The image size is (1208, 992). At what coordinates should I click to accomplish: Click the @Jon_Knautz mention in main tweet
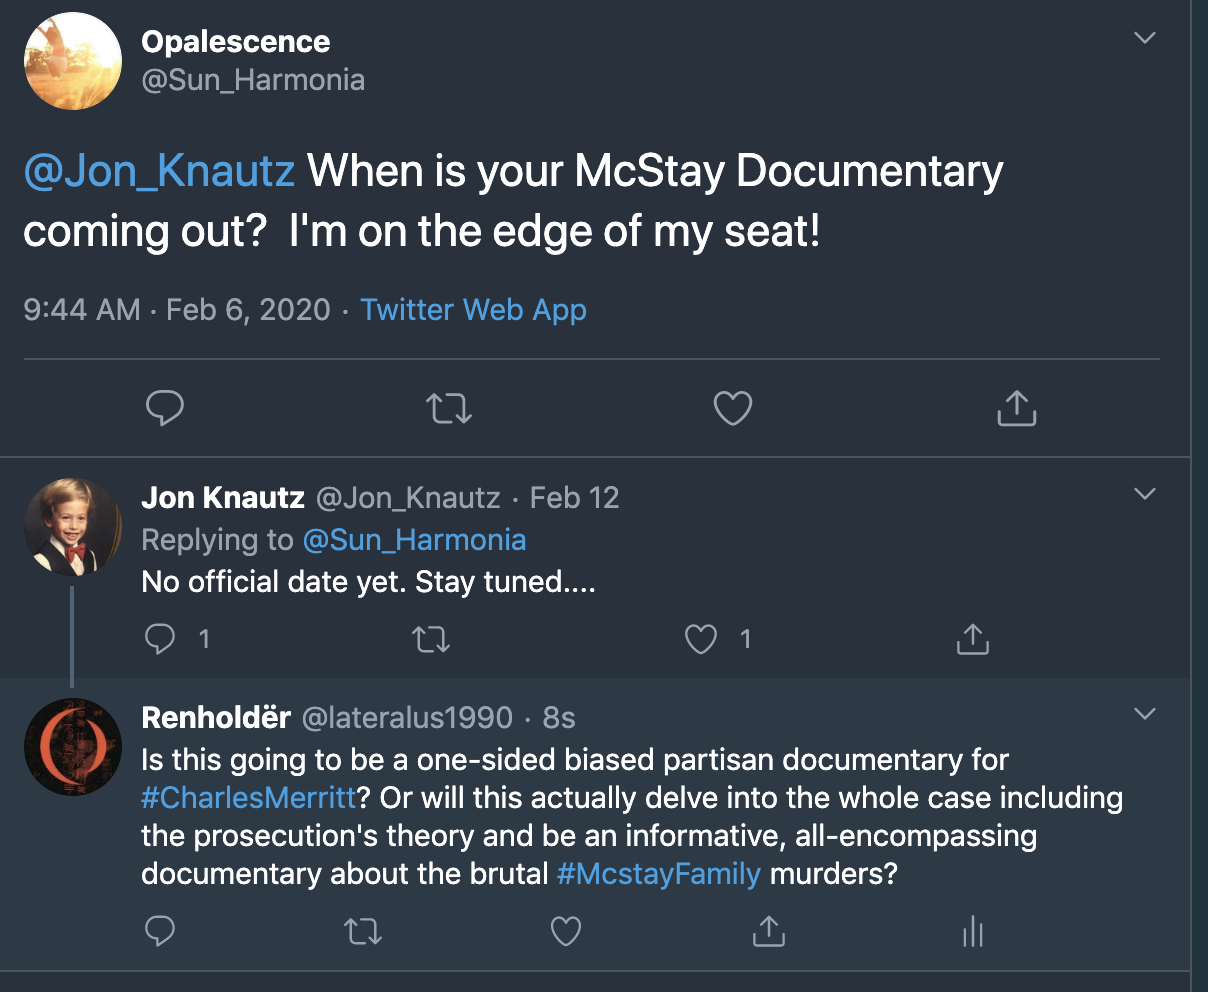tap(159, 171)
